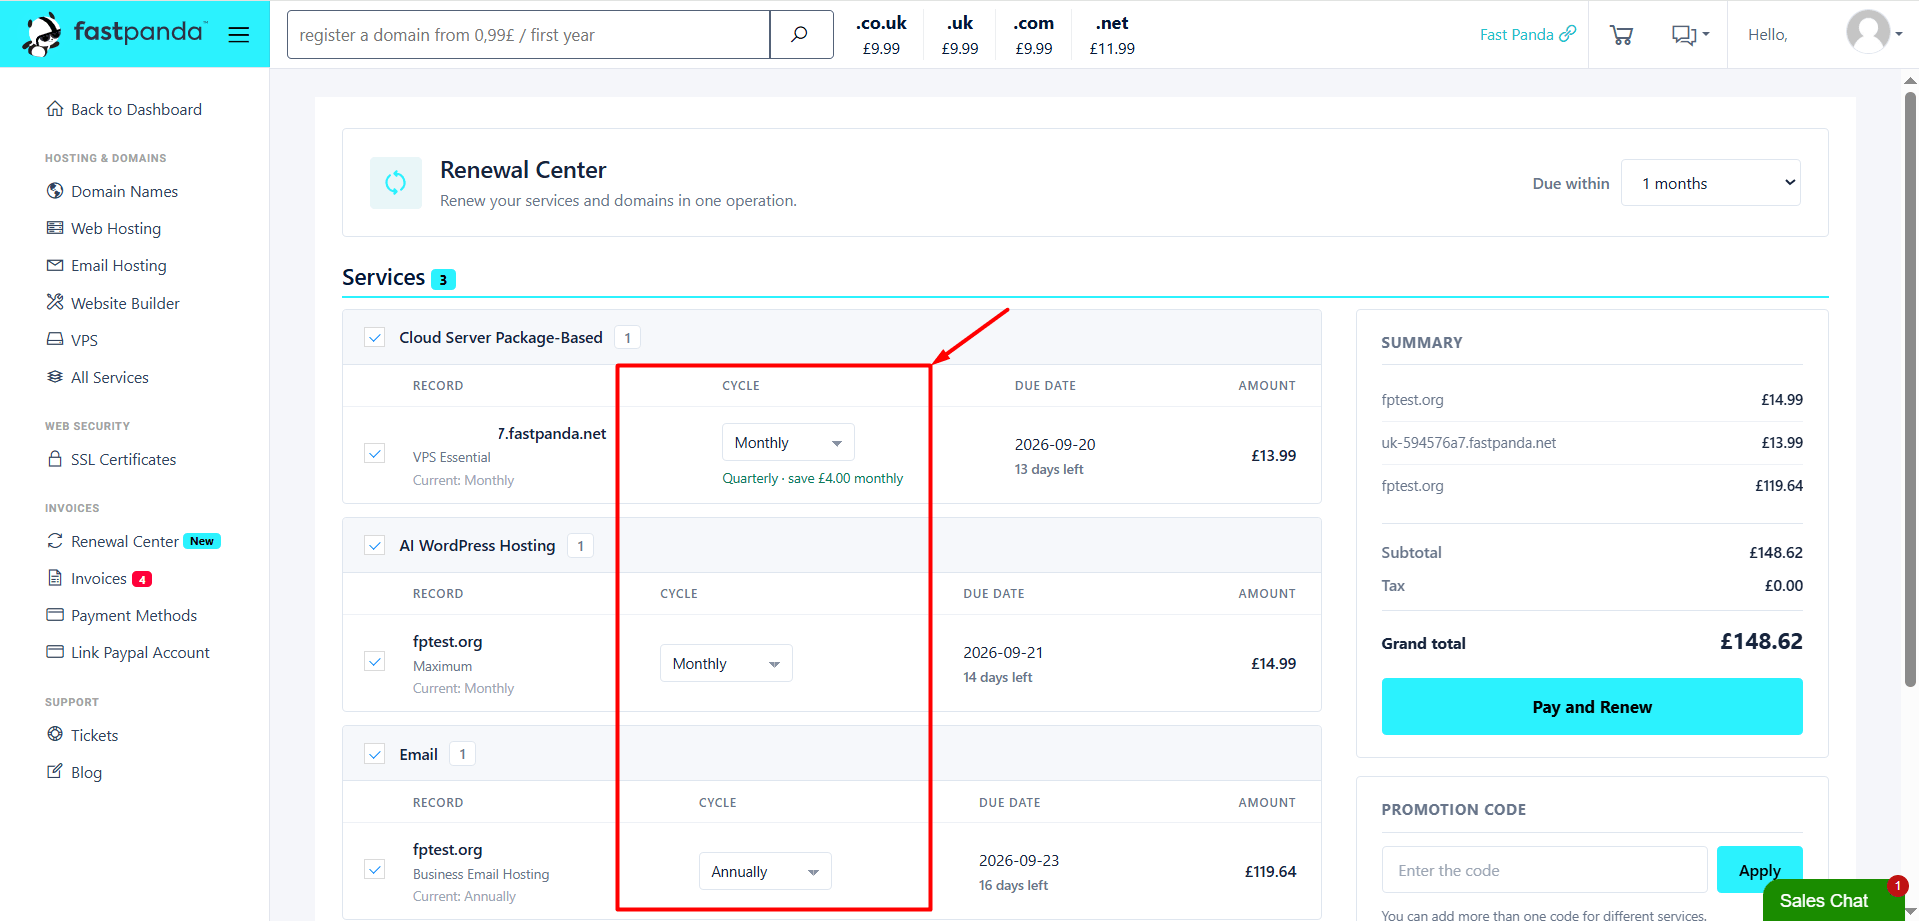Open the VPS Essential cycle dropdown
The height and width of the screenshot is (921, 1919).
point(788,443)
